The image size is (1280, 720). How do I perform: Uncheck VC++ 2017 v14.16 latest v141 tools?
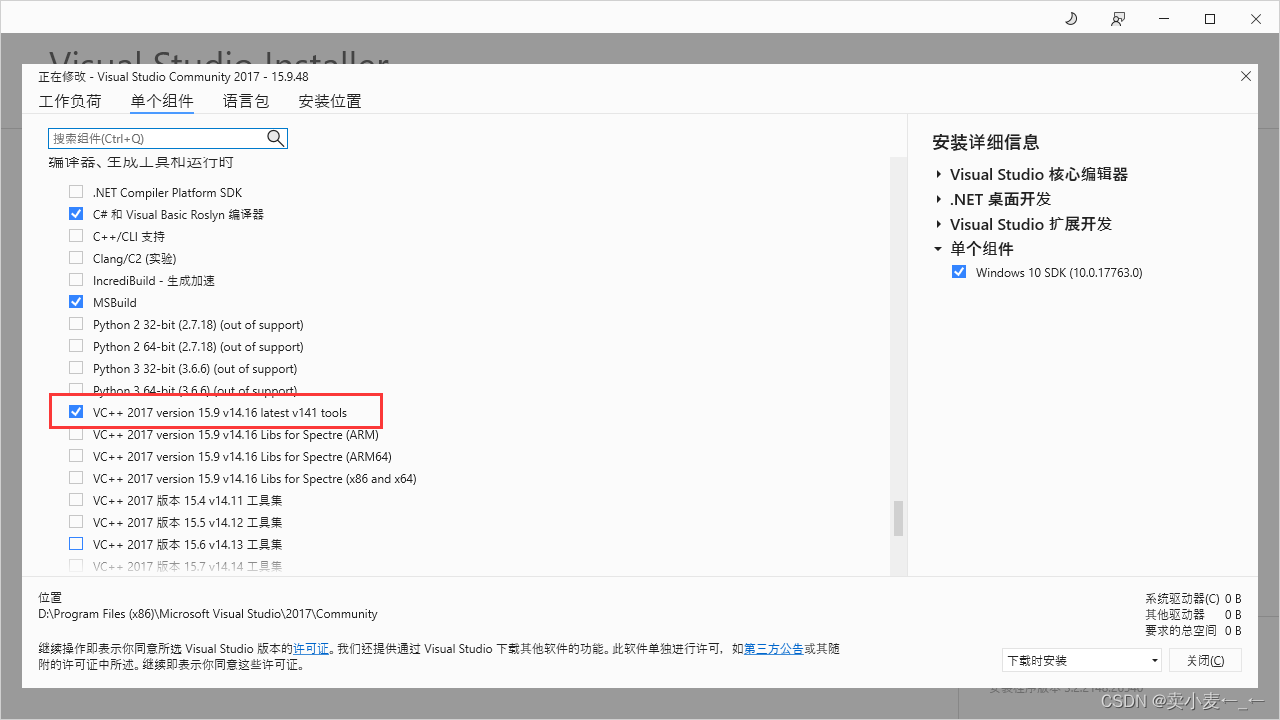pyautogui.click(x=76, y=412)
